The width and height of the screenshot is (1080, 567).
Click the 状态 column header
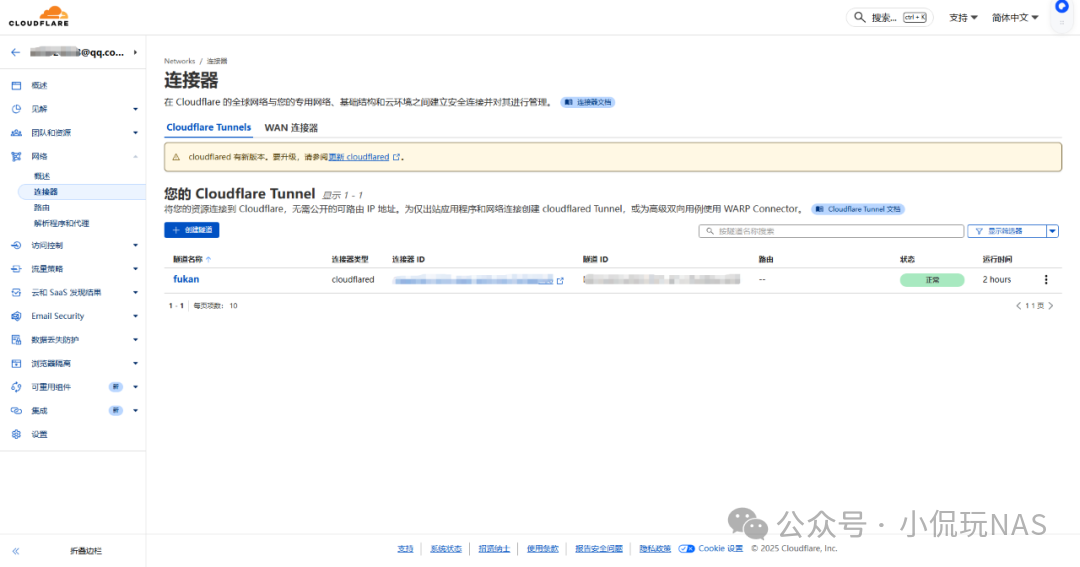[x=907, y=260]
